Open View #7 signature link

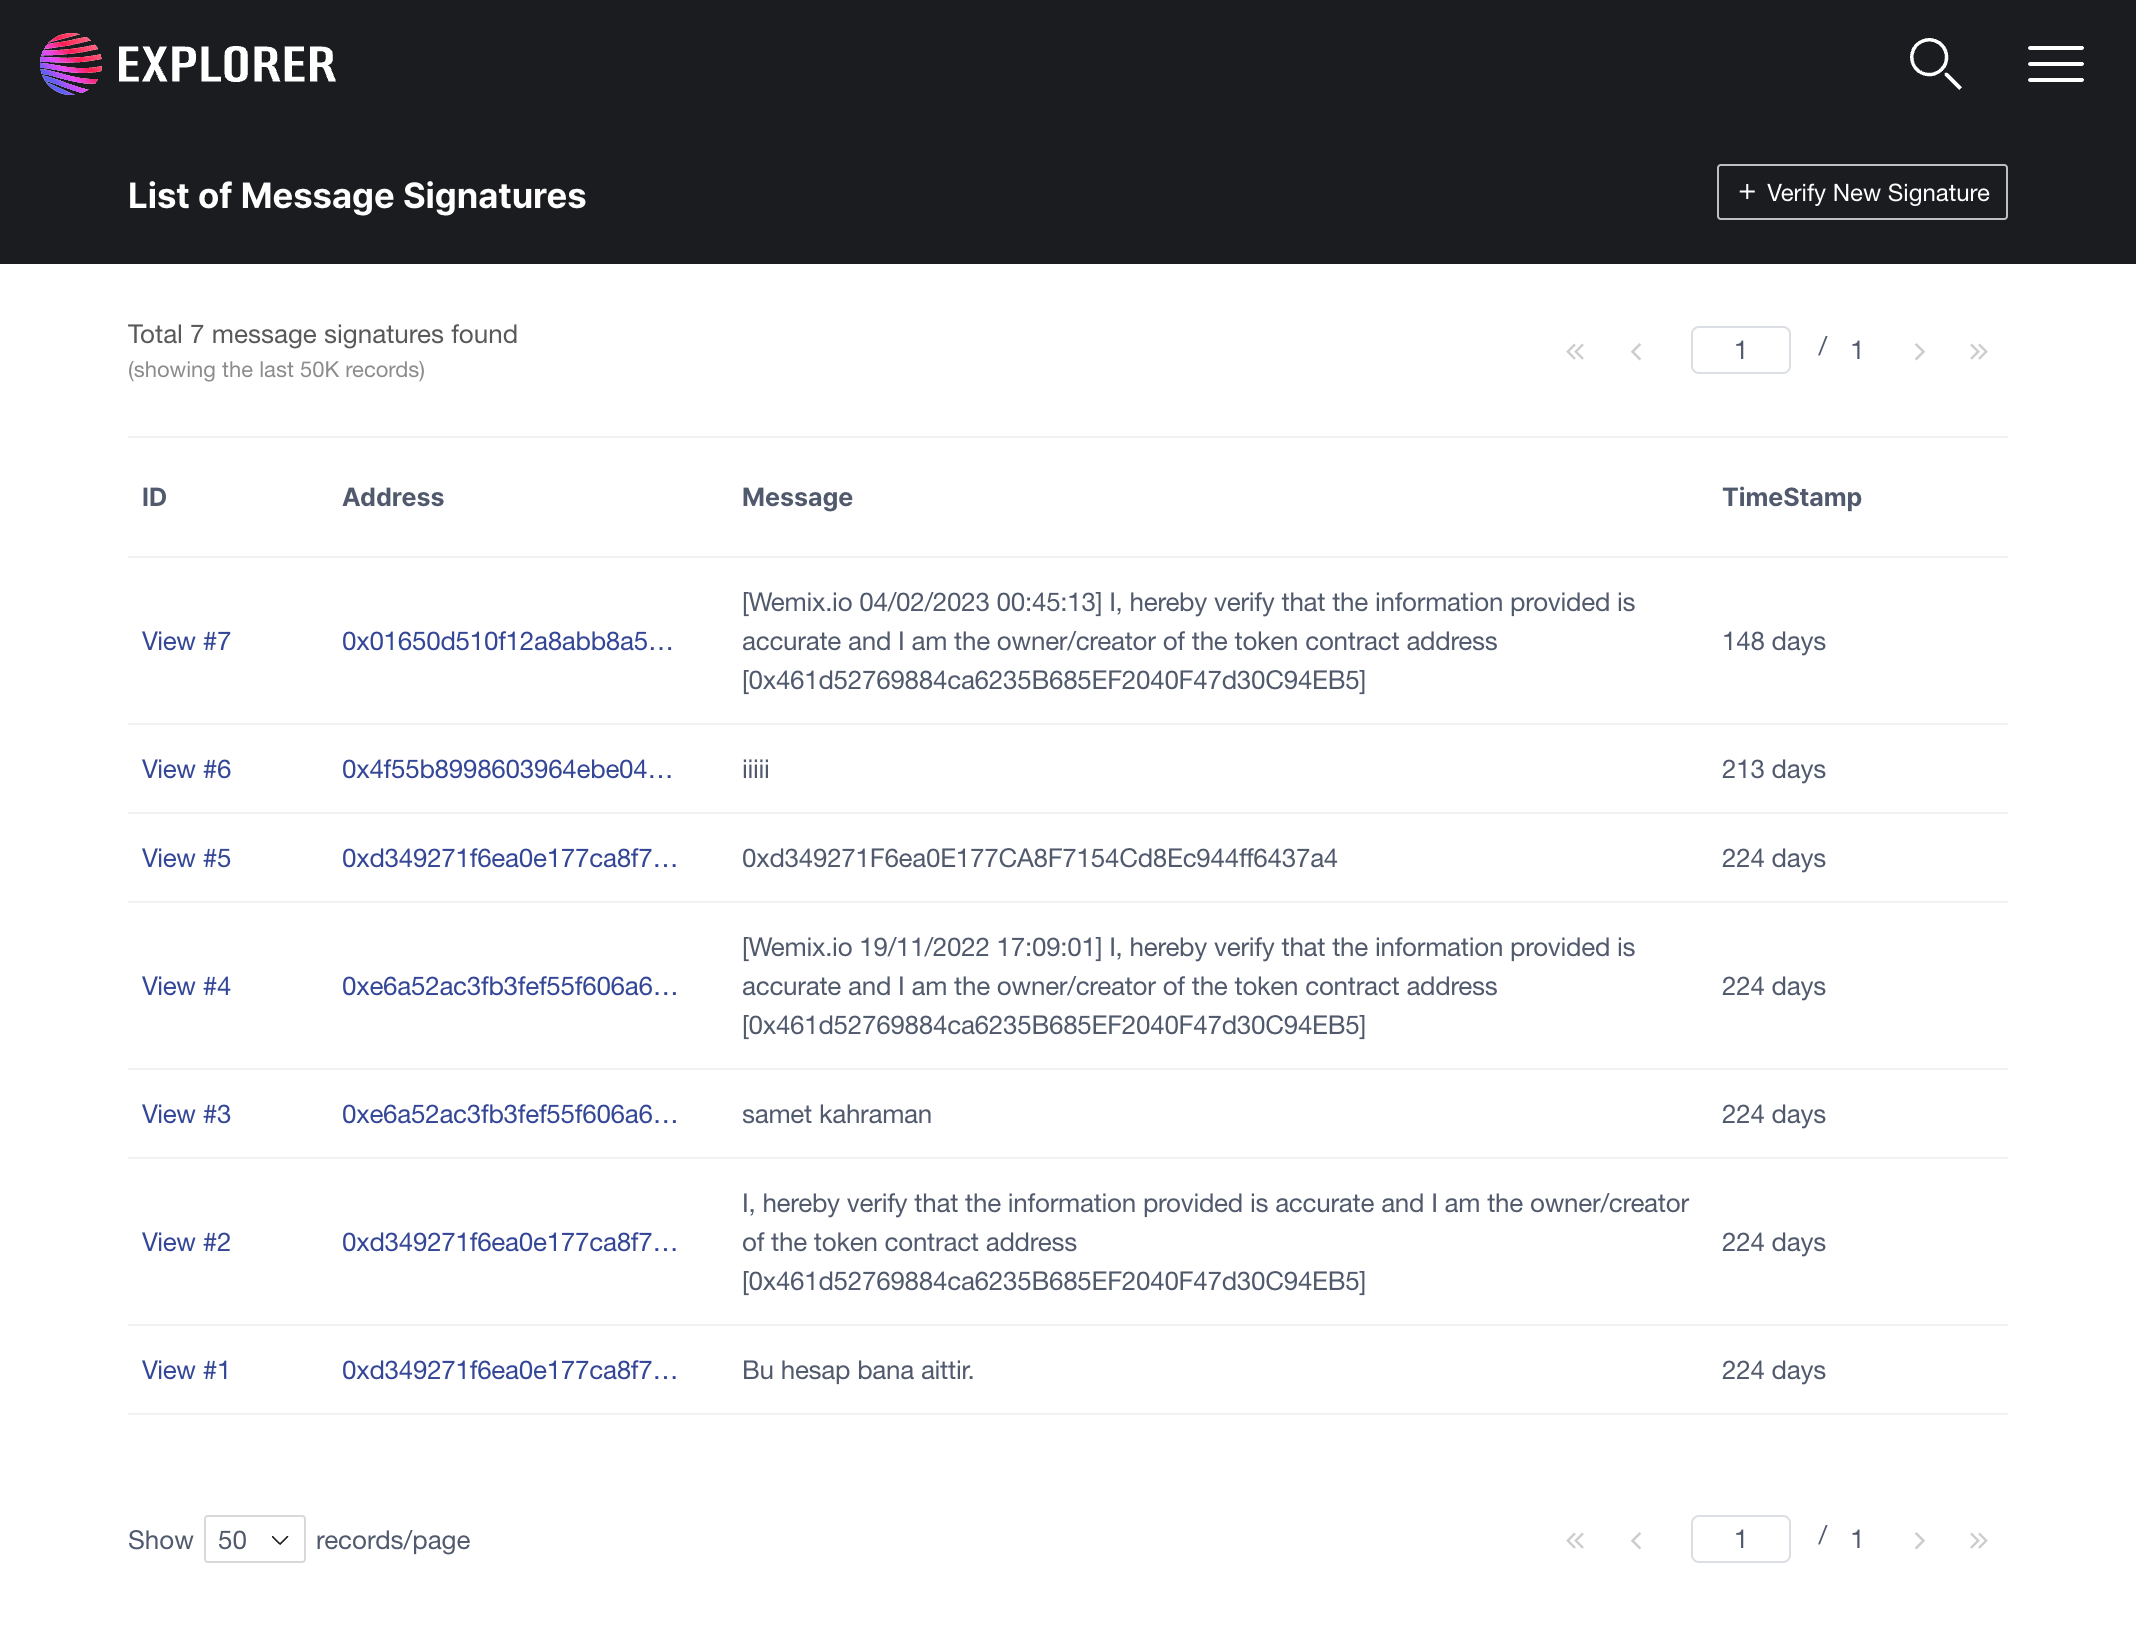coord(186,641)
